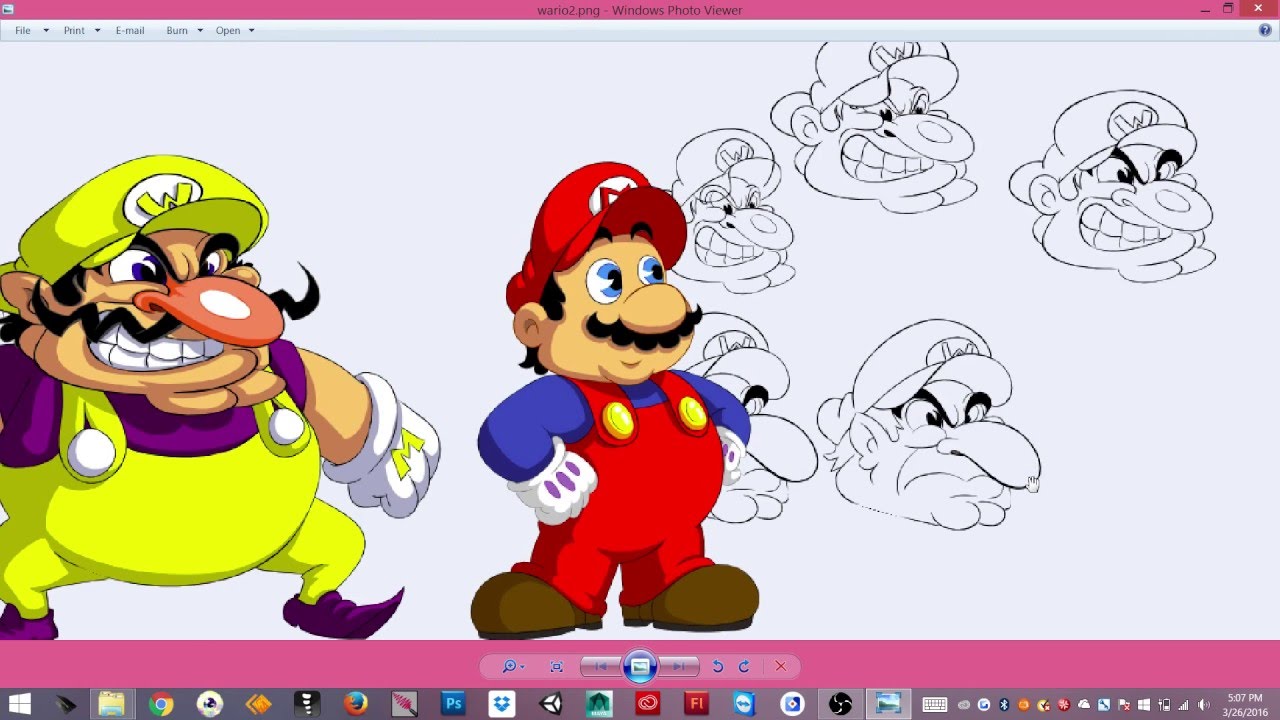1280x720 pixels.
Task: Open Adobe Creative Cloud from the taskbar
Action: pos(648,704)
